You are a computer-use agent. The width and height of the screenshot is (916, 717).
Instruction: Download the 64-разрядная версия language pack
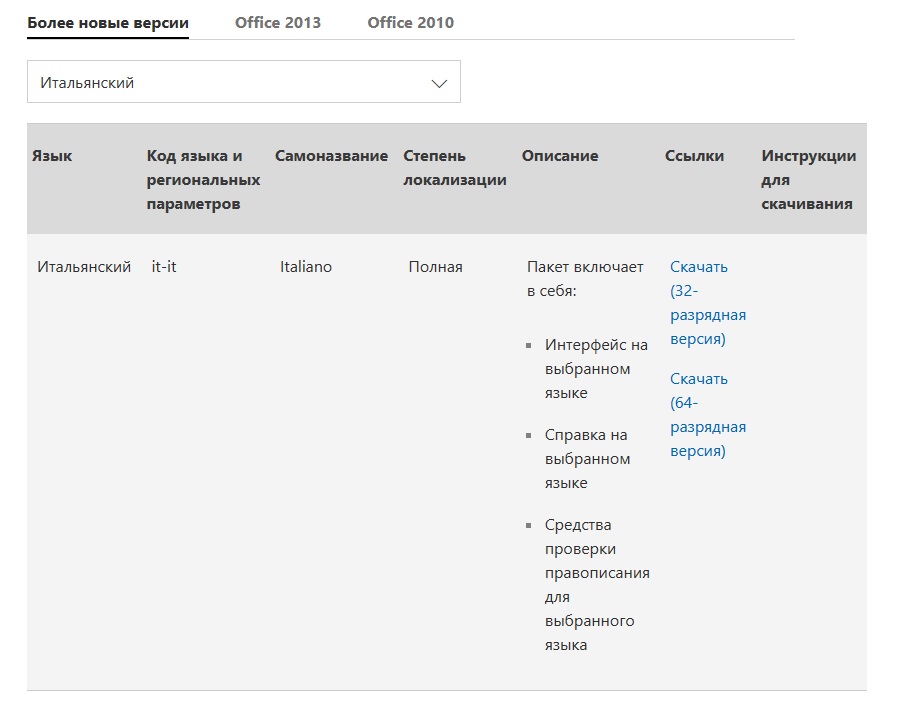point(707,415)
